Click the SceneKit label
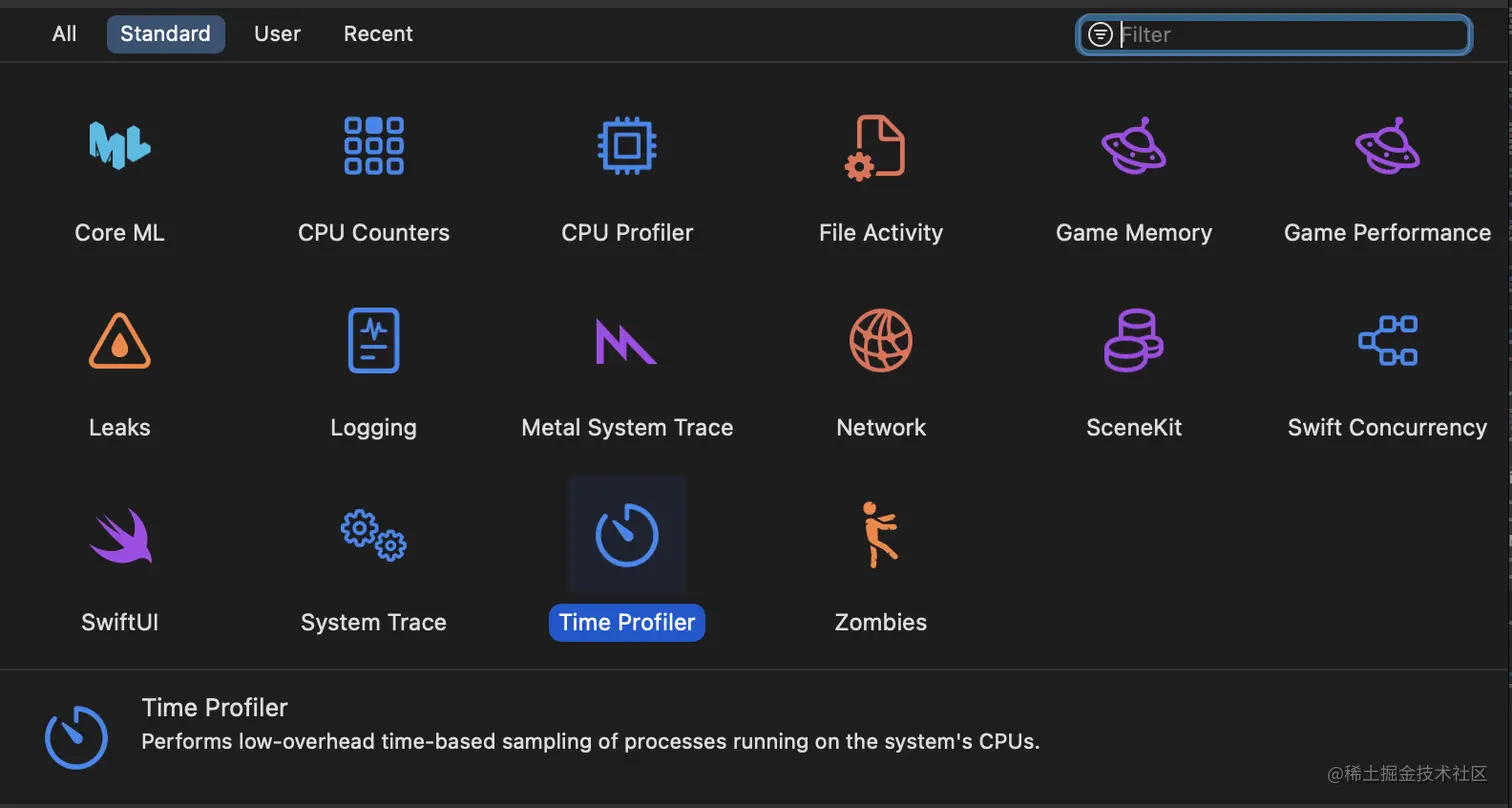The image size is (1512, 808). point(1134,428)
